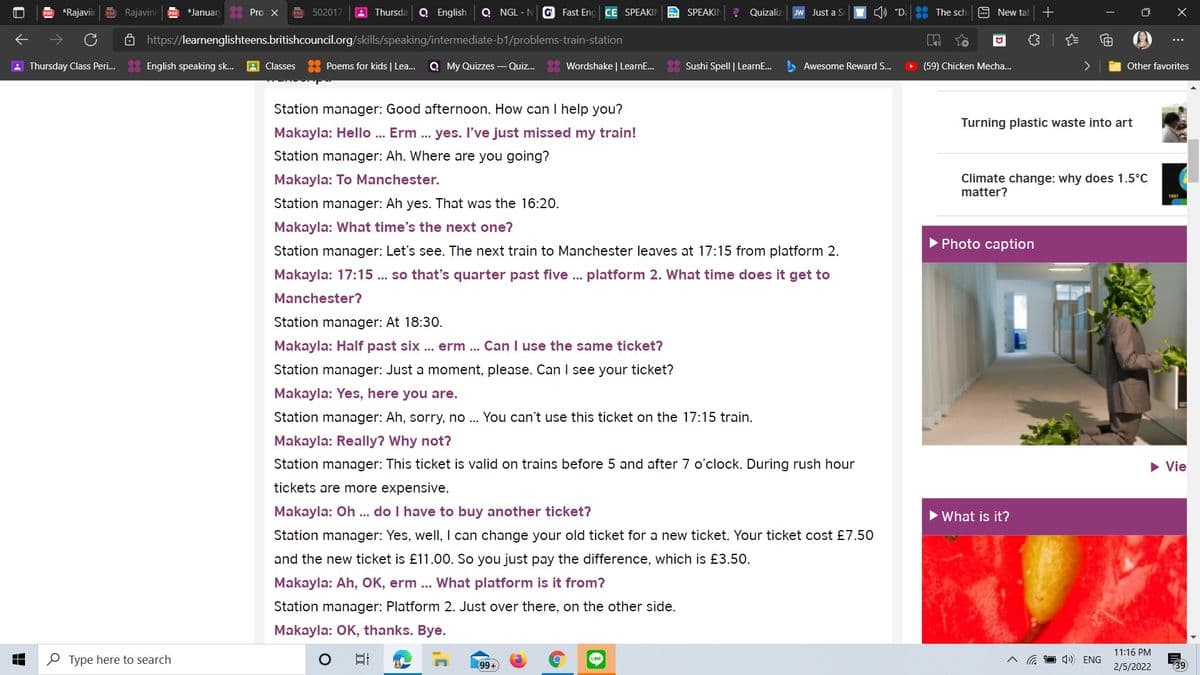The width and height of the screenshot is (1200, 675).
Task: Open vertical tabs menu icon
Action: point(19,12)
